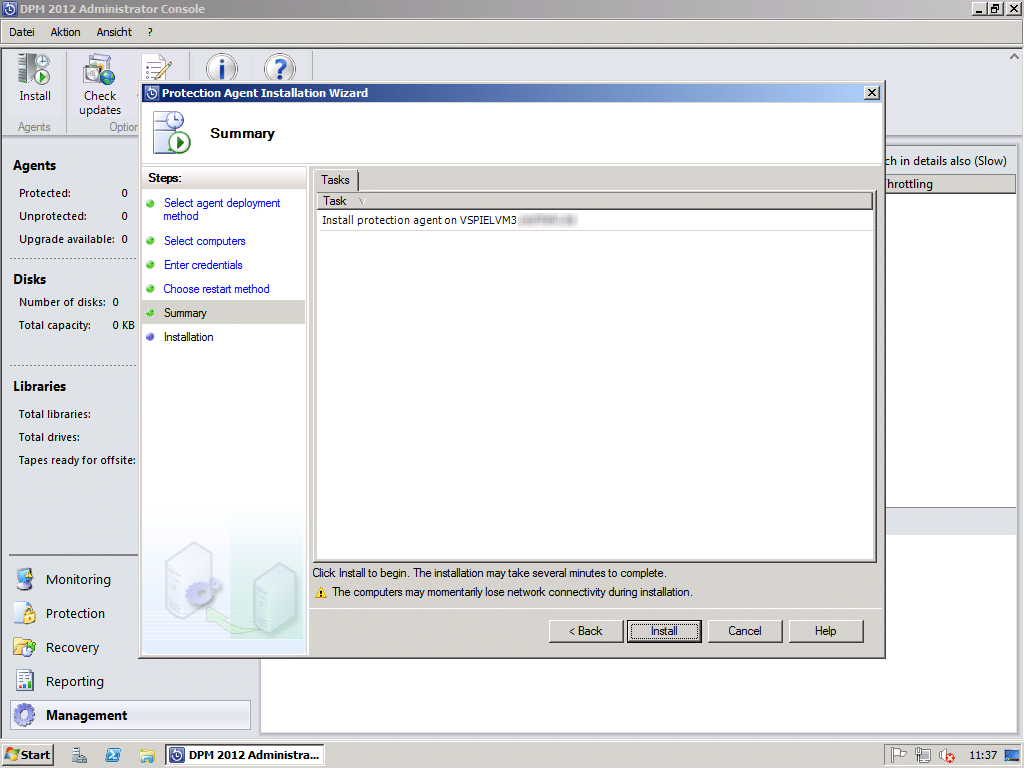The image size is (1024, 768).
Task: Click the Installation step in the list
Action: pos(188,337)
